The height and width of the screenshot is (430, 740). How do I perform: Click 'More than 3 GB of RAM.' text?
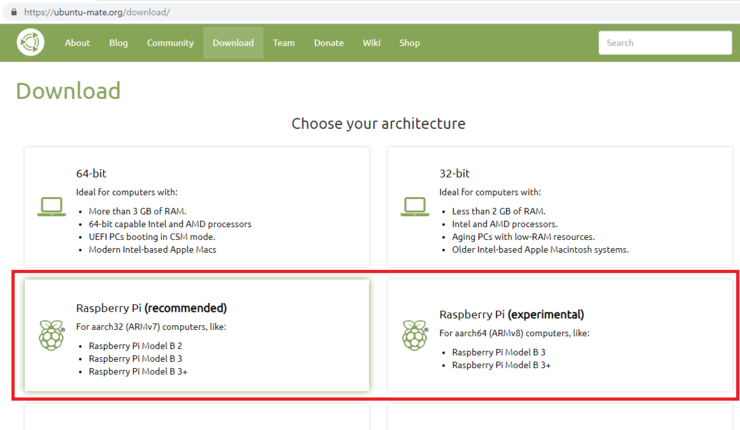coord(137,211)
